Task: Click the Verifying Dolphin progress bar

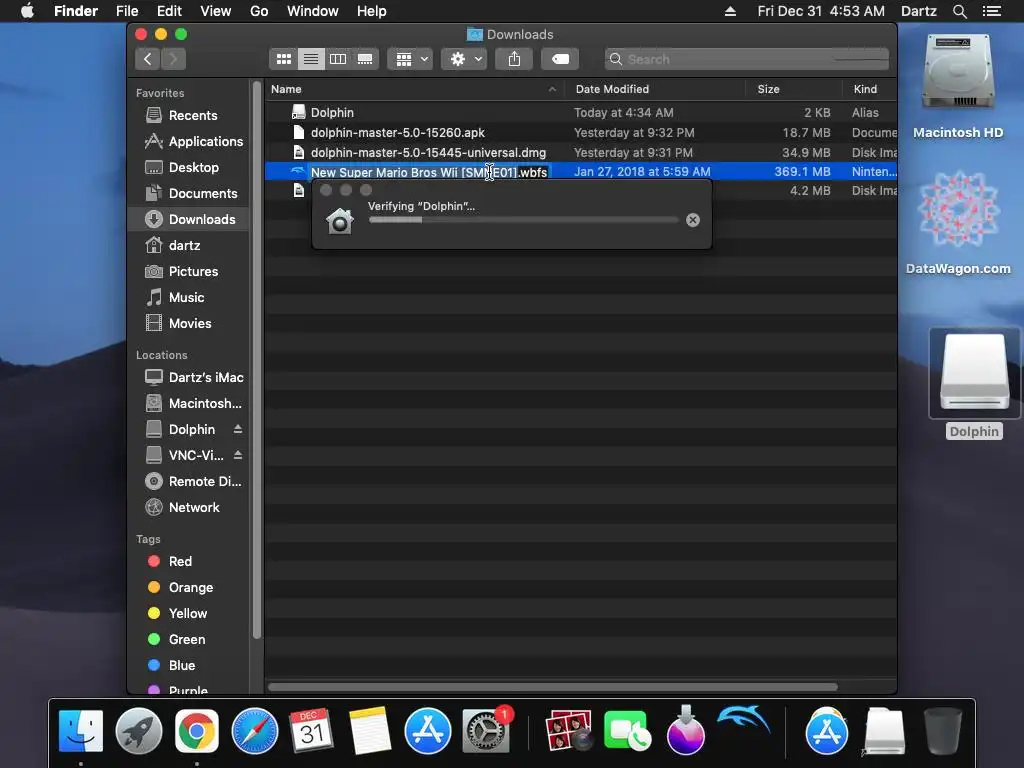Action: 523,220
